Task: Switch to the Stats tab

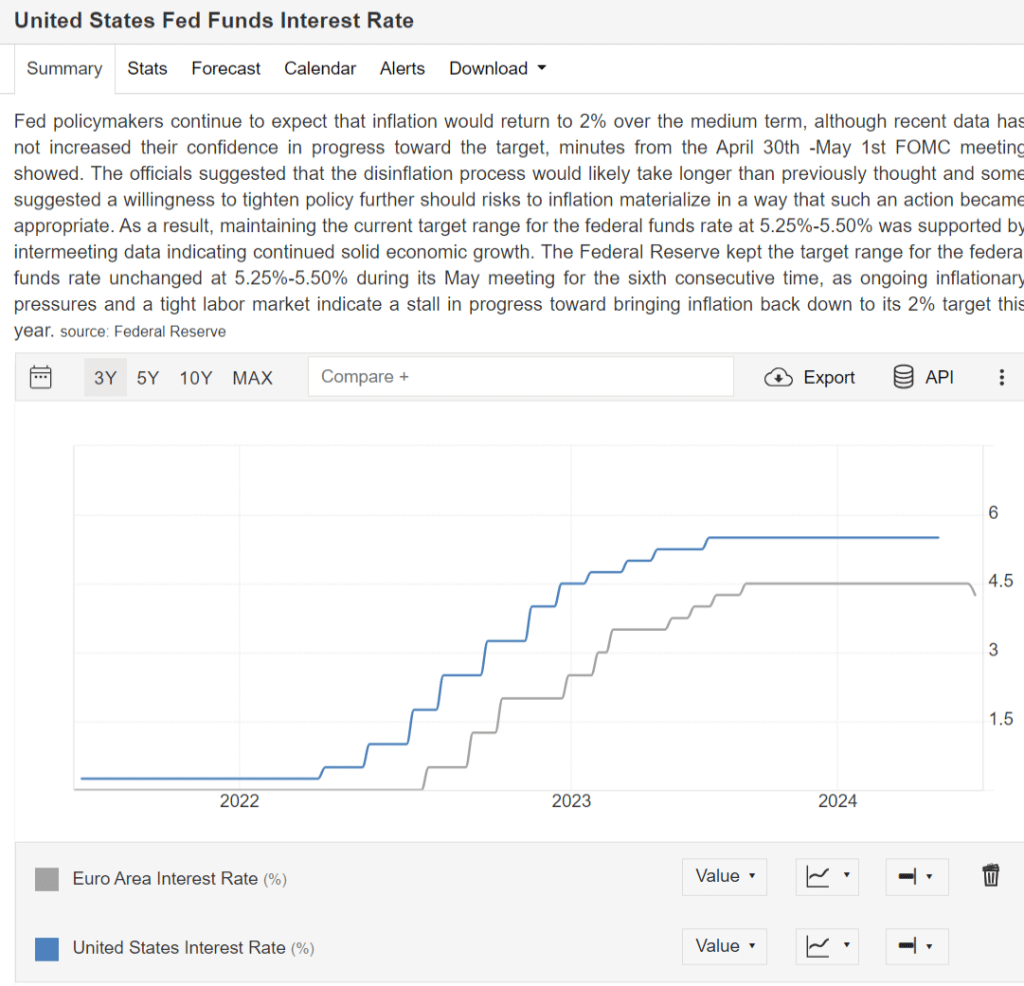Action: coord(147,68)
